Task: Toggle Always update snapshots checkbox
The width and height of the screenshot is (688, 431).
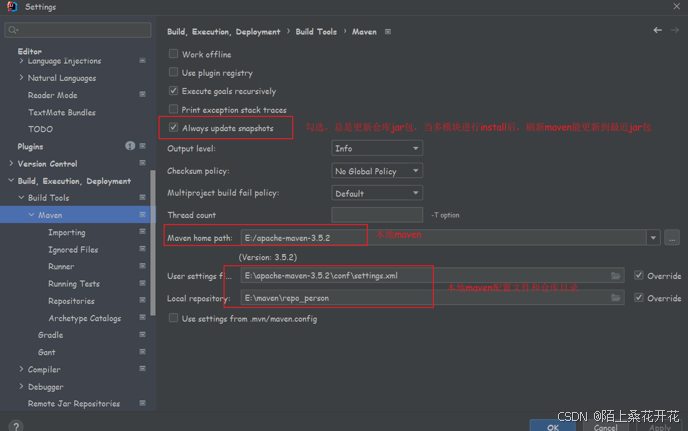Action: pos(173,127)
